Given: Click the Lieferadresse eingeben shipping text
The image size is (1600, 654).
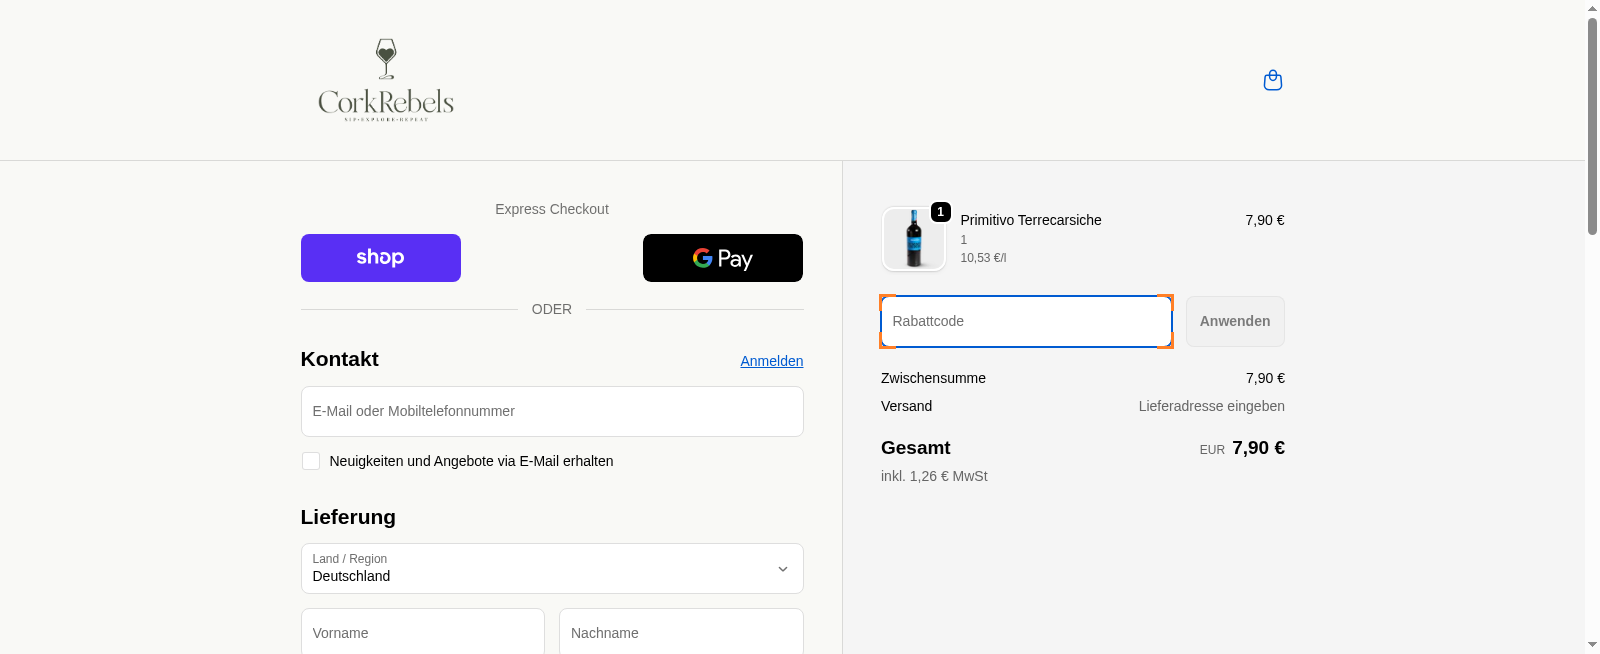Looking at the screenshot, I should click(1211, 406).
